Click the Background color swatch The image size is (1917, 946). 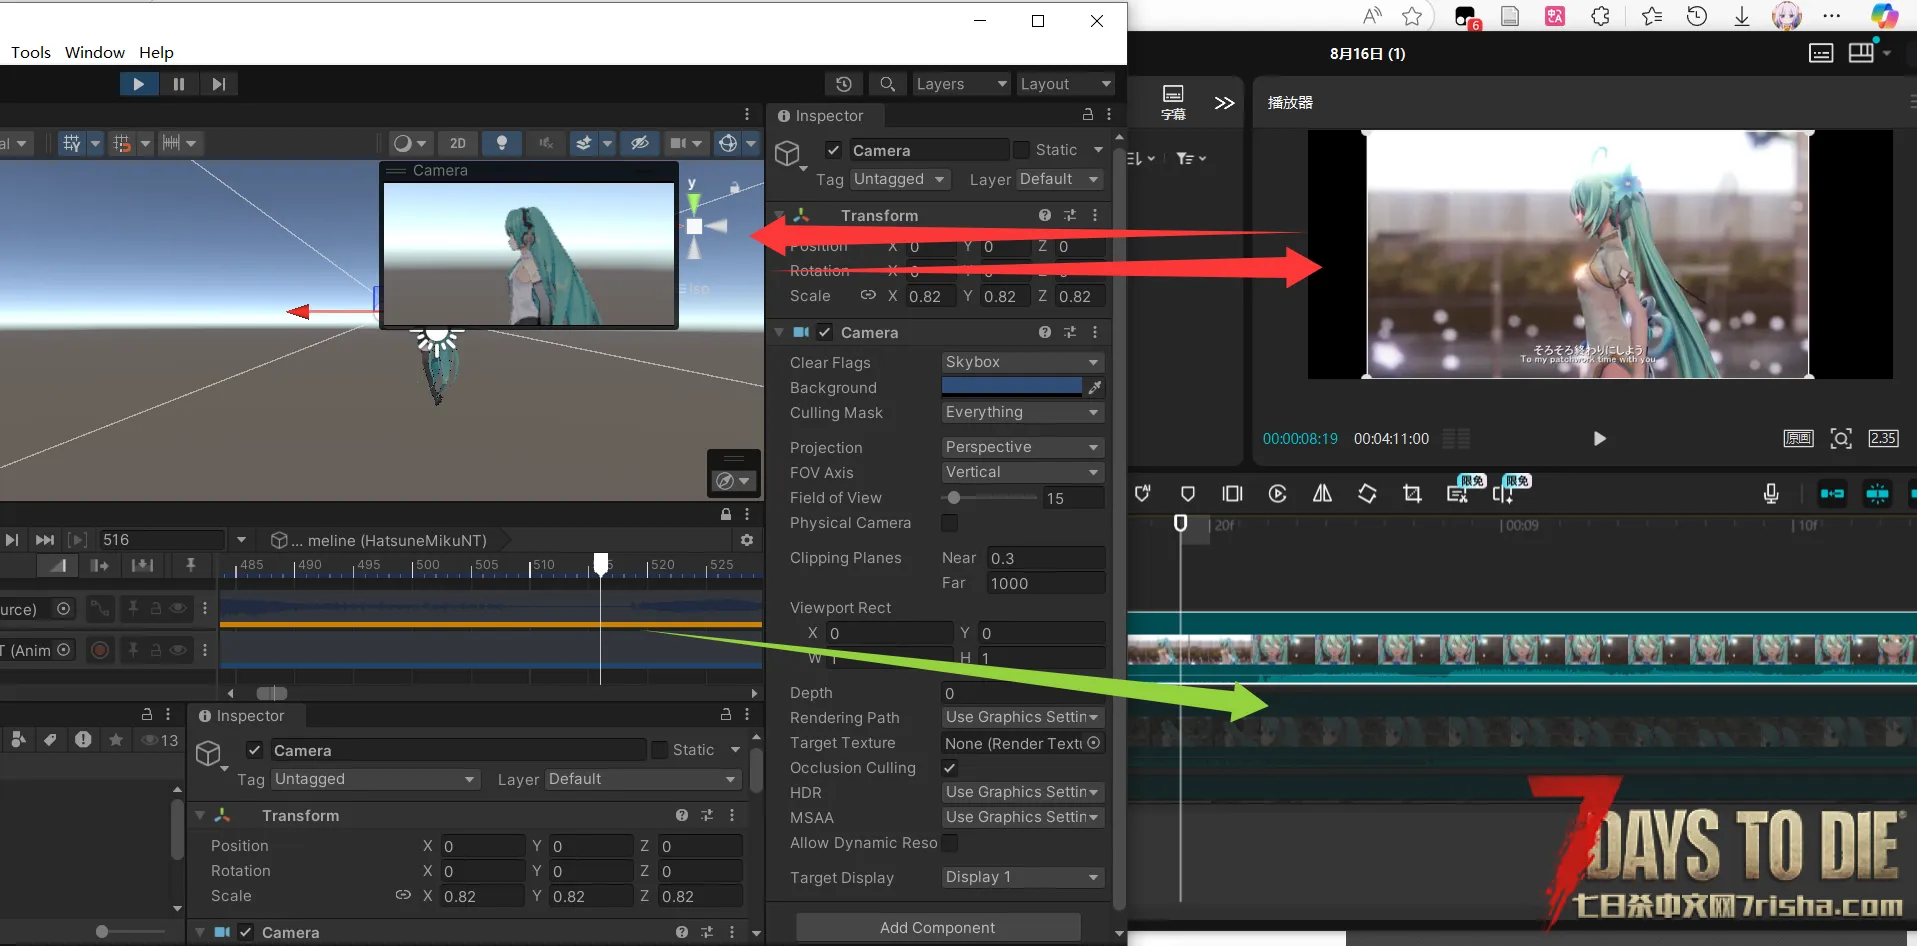click(1012, 387)
